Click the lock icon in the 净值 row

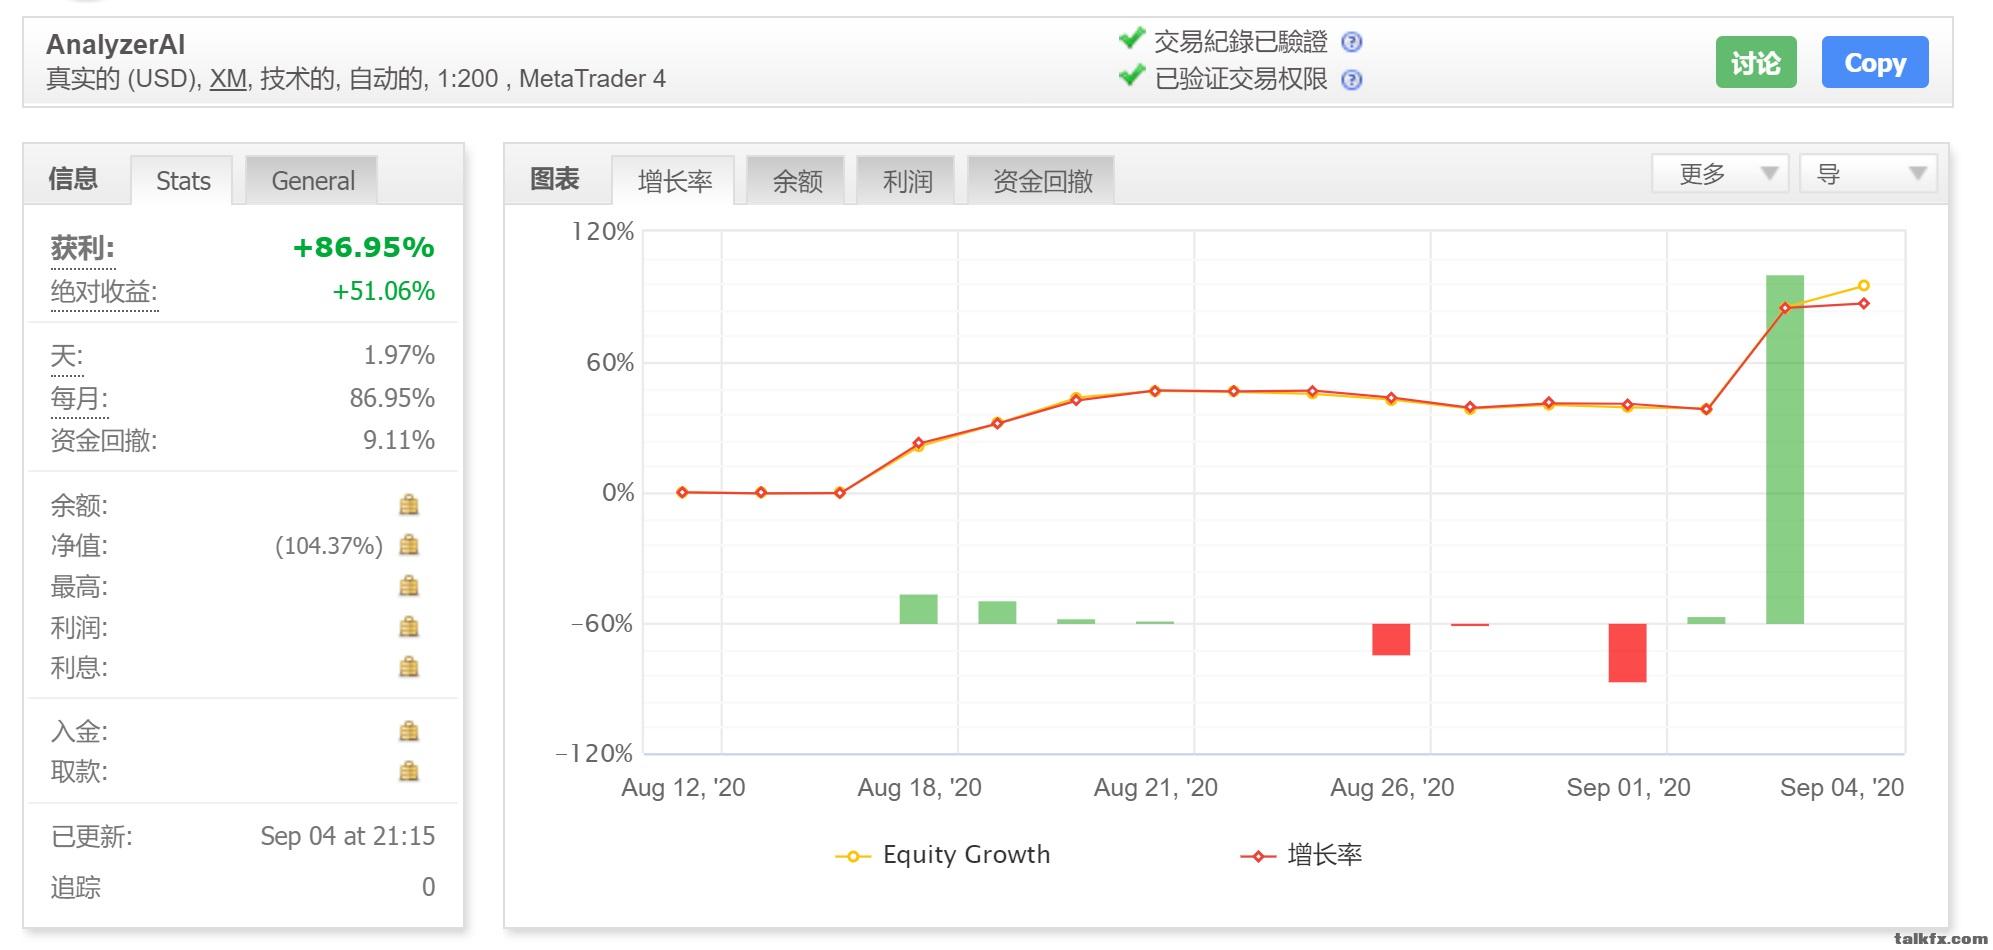[x=409, y=545]
